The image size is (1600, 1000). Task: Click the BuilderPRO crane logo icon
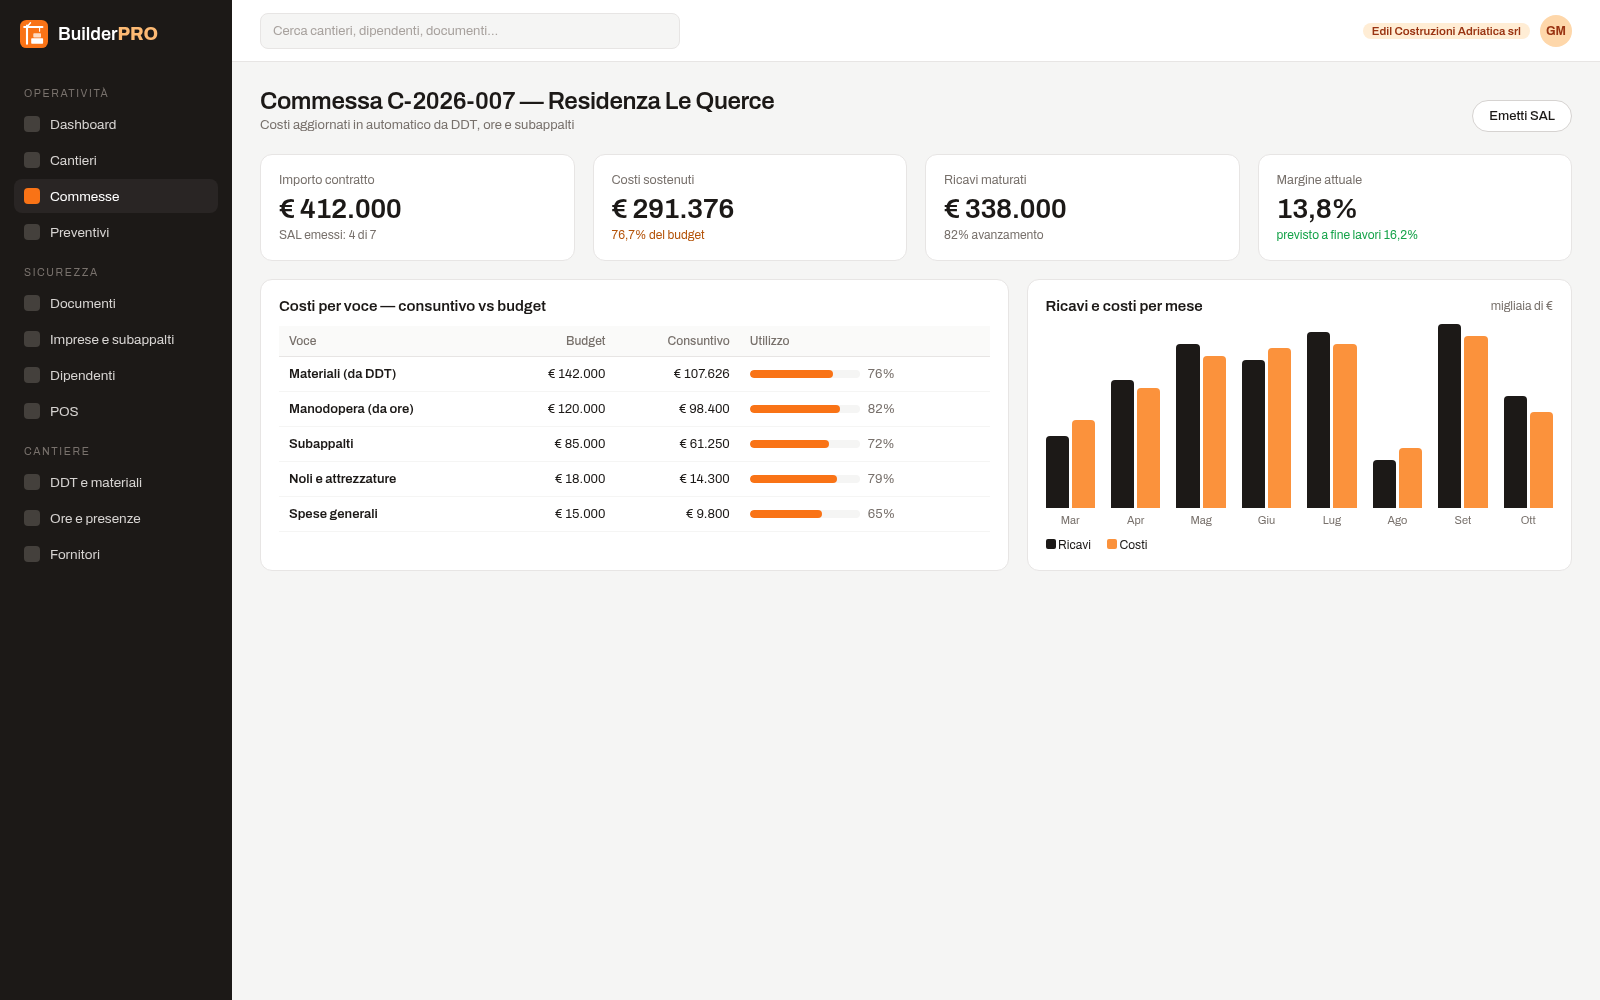pyautogui.click(x=34, y=34)
